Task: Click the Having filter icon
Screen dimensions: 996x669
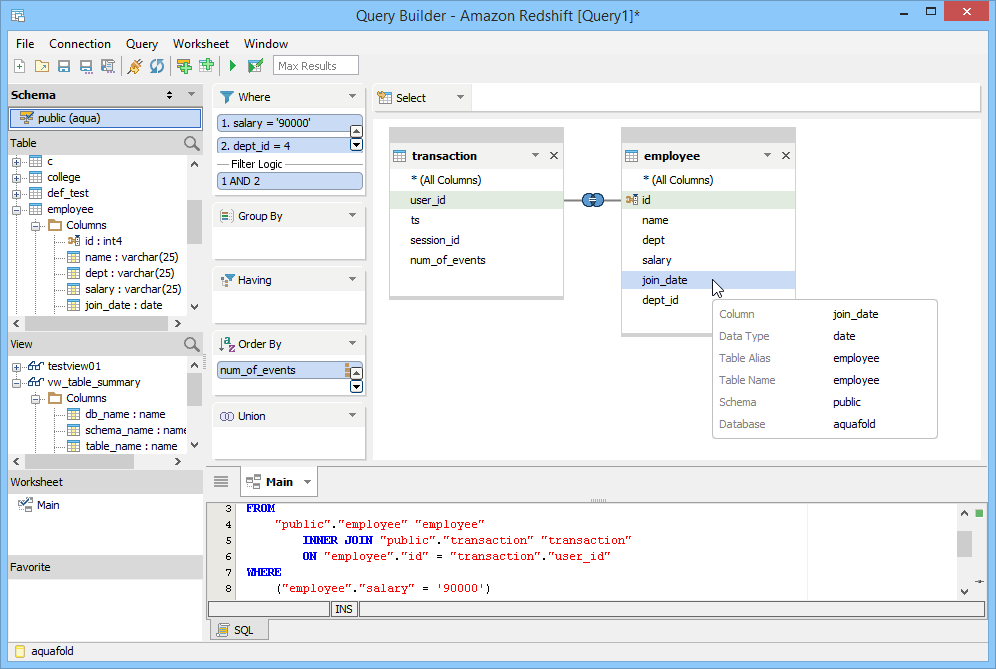Action: click(x=227, y=280)
